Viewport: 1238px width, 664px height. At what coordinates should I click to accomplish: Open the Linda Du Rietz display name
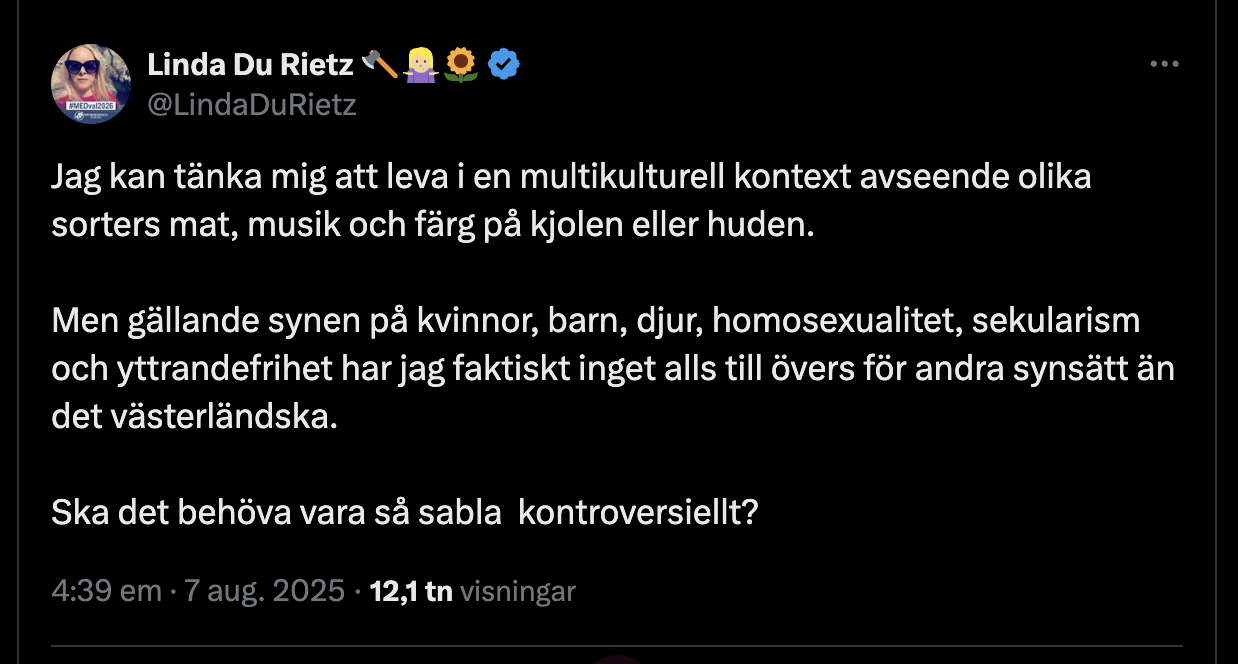pyautogui.click(x=250, y=66)
